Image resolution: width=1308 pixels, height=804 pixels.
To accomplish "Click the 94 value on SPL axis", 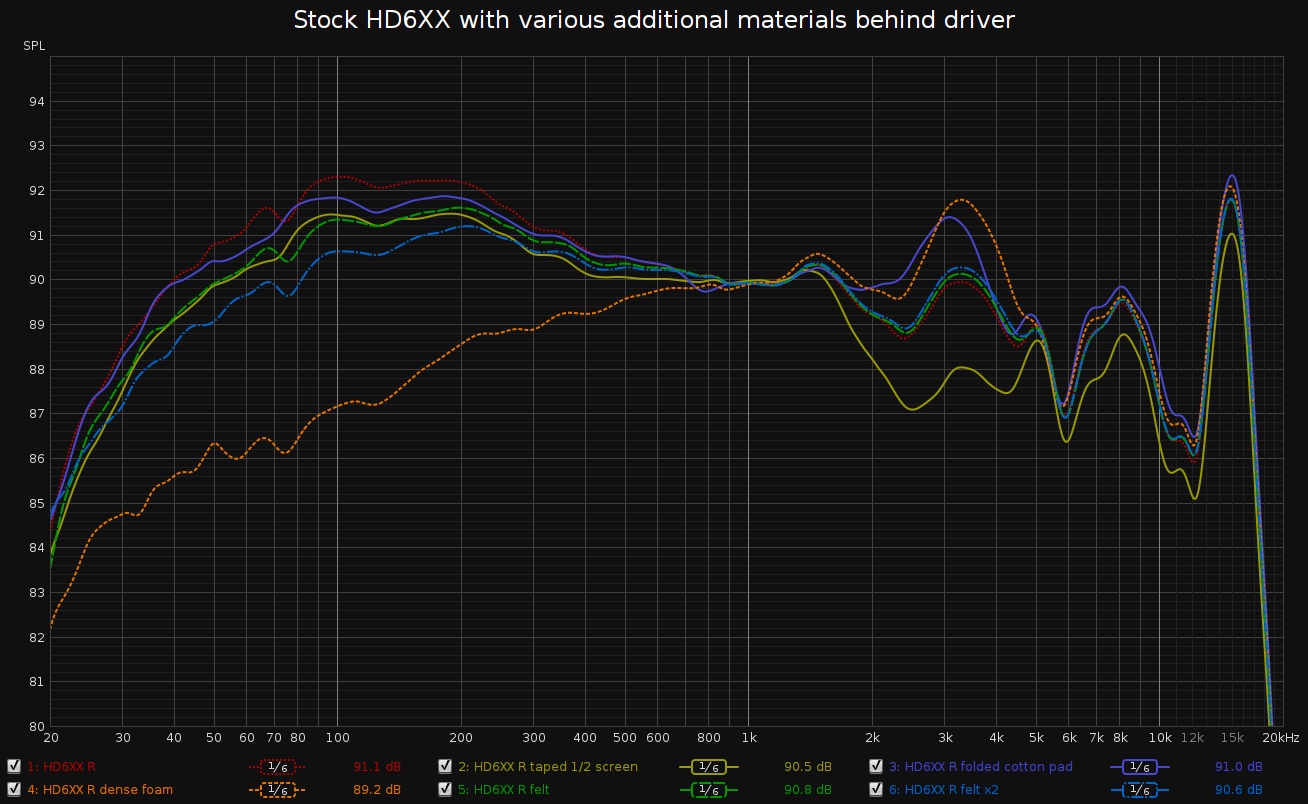I will (x=36, y=101).
